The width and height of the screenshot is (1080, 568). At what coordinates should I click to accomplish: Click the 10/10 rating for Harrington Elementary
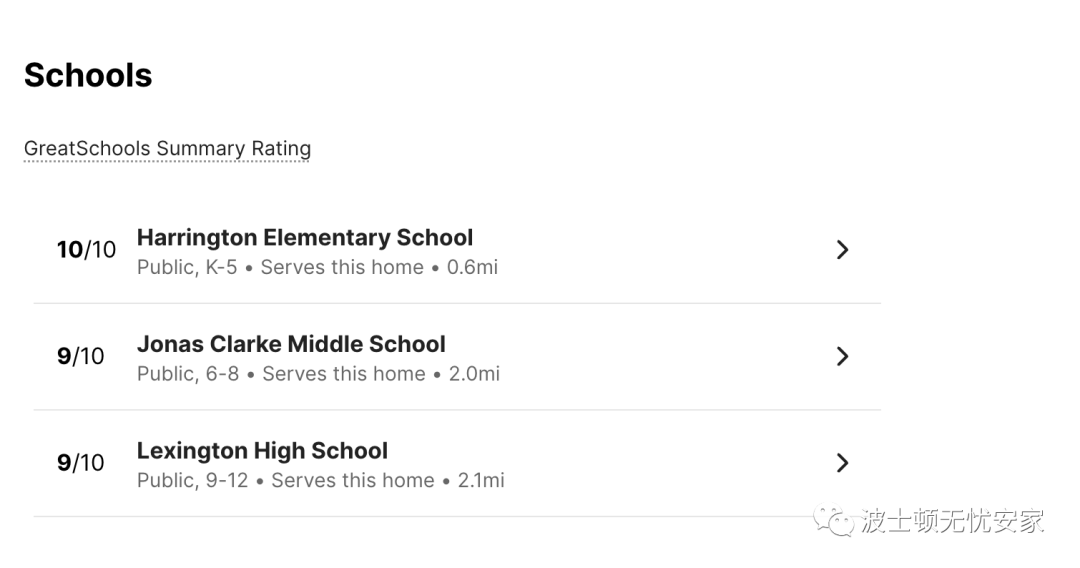coord(86,249)
